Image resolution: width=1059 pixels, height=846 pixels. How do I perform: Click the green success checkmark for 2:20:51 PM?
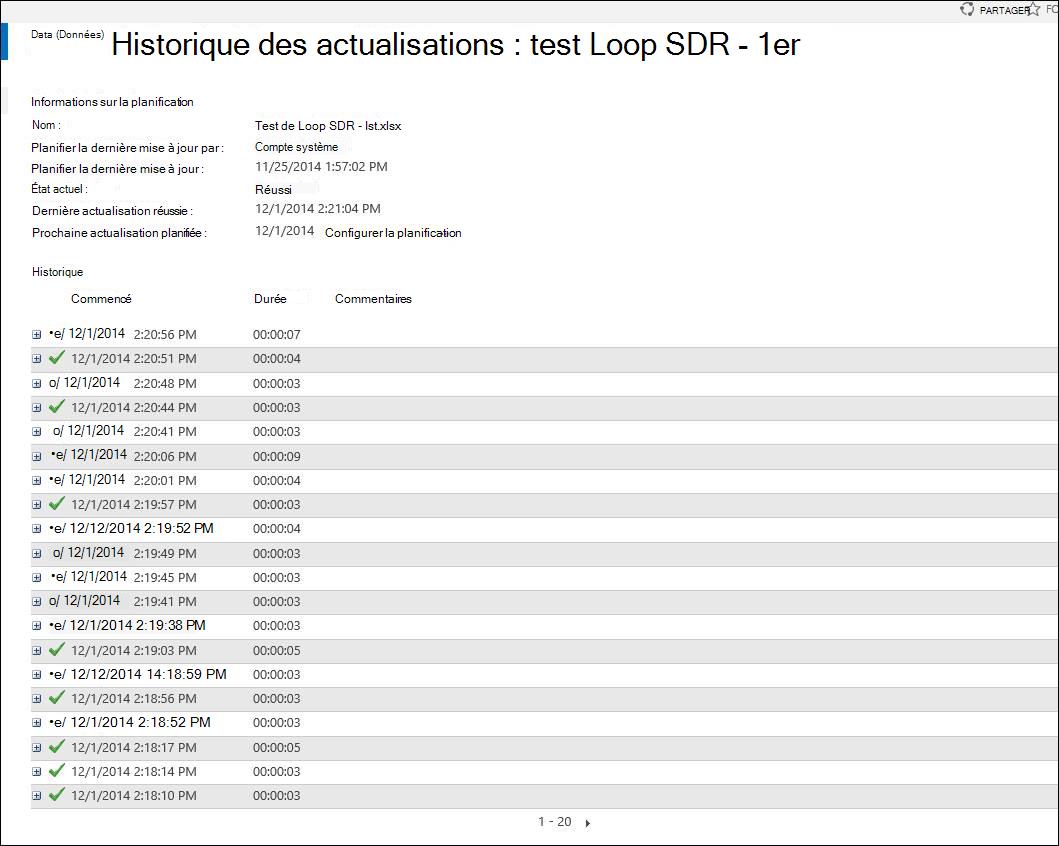click(57, 358)
